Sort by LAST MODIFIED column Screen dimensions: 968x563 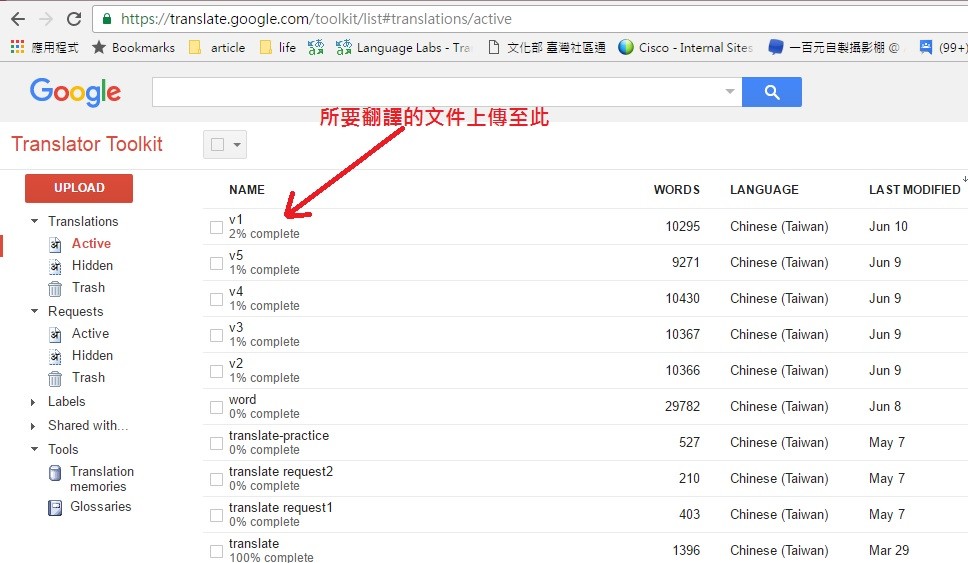[915, 190]
